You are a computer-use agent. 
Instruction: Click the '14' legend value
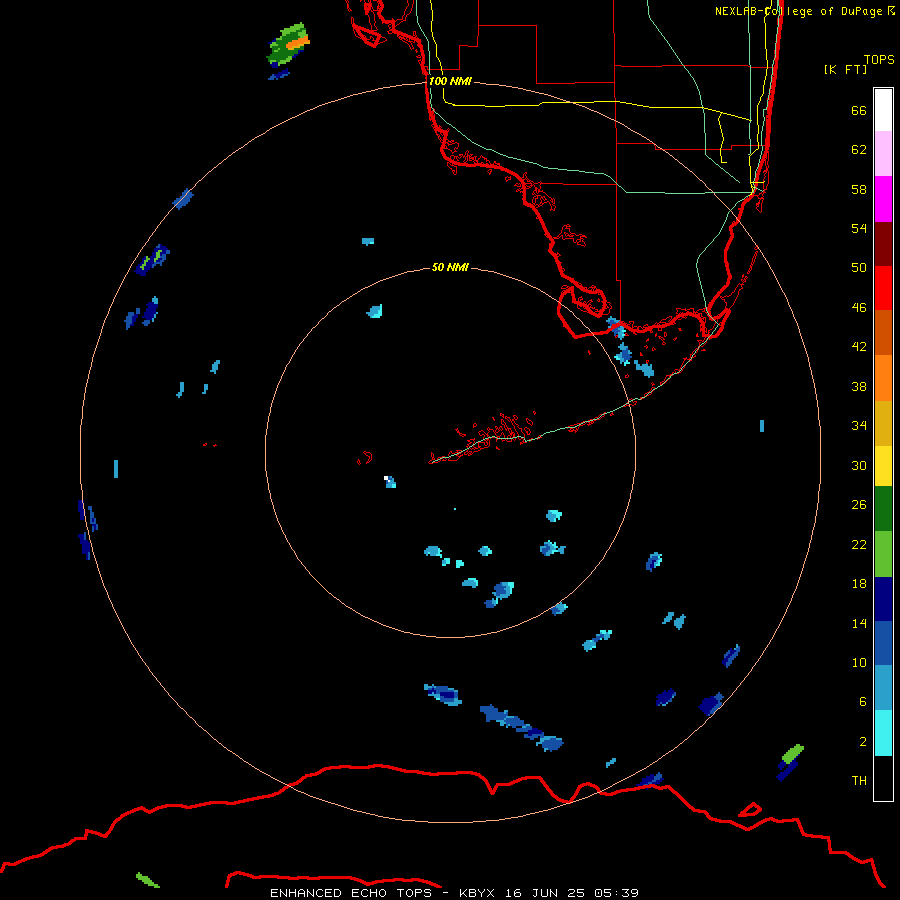coord(859,623)
